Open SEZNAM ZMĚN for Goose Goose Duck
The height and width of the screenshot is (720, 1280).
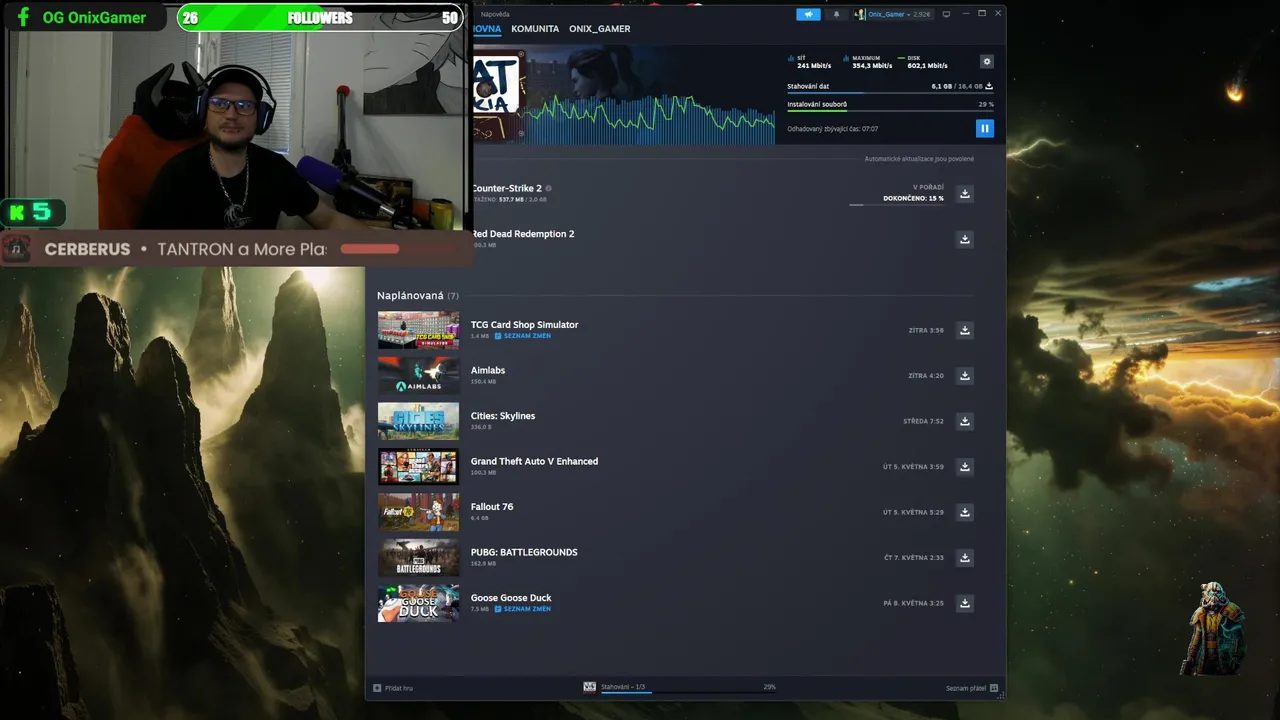[523, 609]
